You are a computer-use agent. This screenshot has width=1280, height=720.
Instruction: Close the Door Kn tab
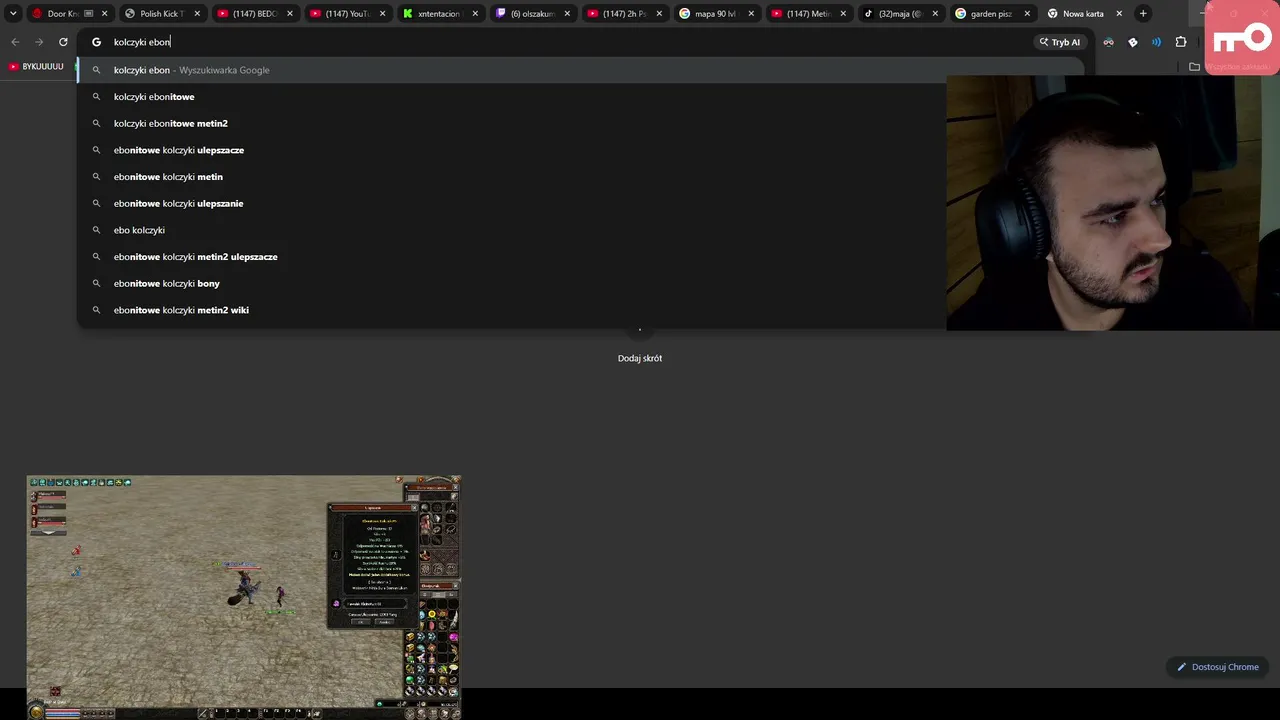tap(104, 14)
